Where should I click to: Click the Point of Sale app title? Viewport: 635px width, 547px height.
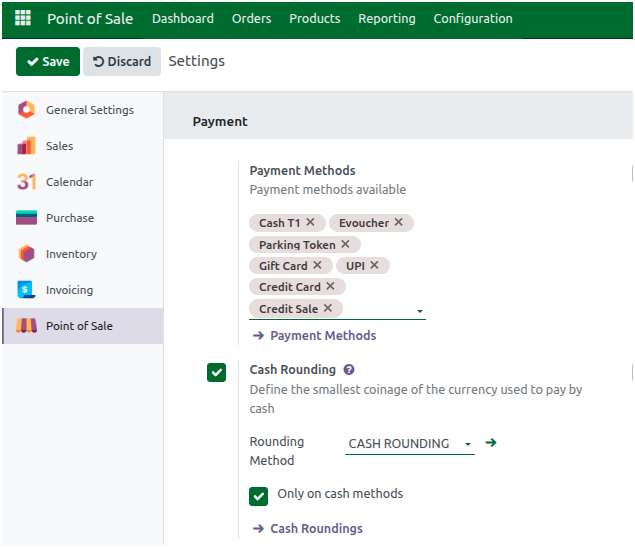(90, 19)
